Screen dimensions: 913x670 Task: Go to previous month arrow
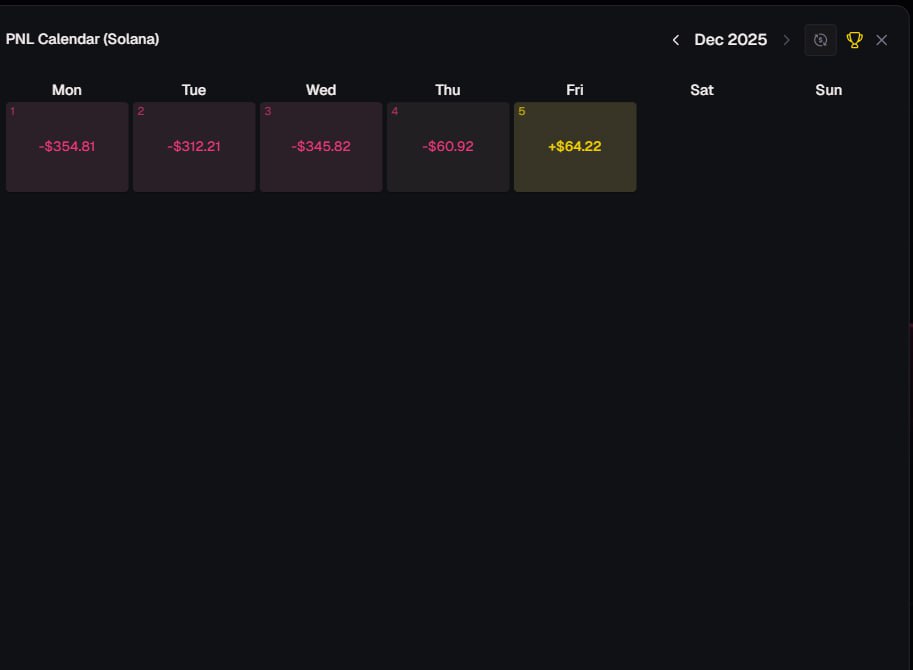click(675, 40)
